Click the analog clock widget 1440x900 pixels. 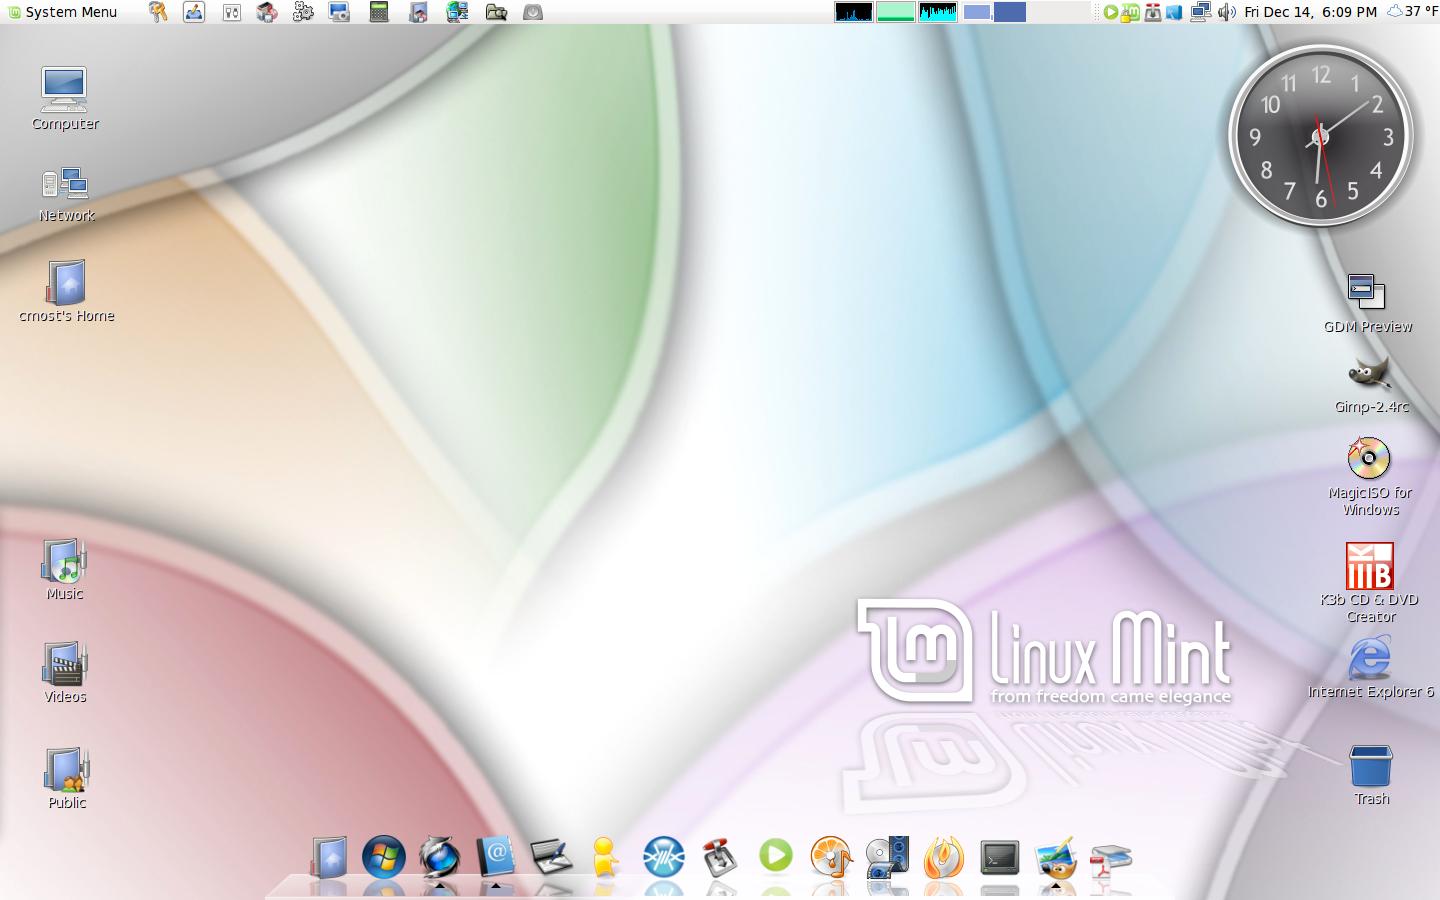pyautogui.click(x=1320, y=136)
